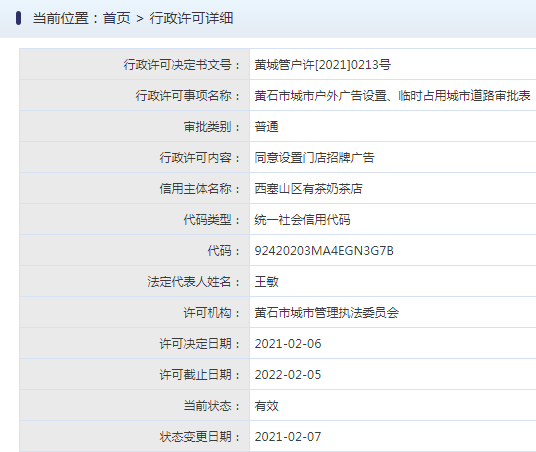Click the dark blue marker beside 当前位置
Screen dimensions: 536x452
coord(18,18)
